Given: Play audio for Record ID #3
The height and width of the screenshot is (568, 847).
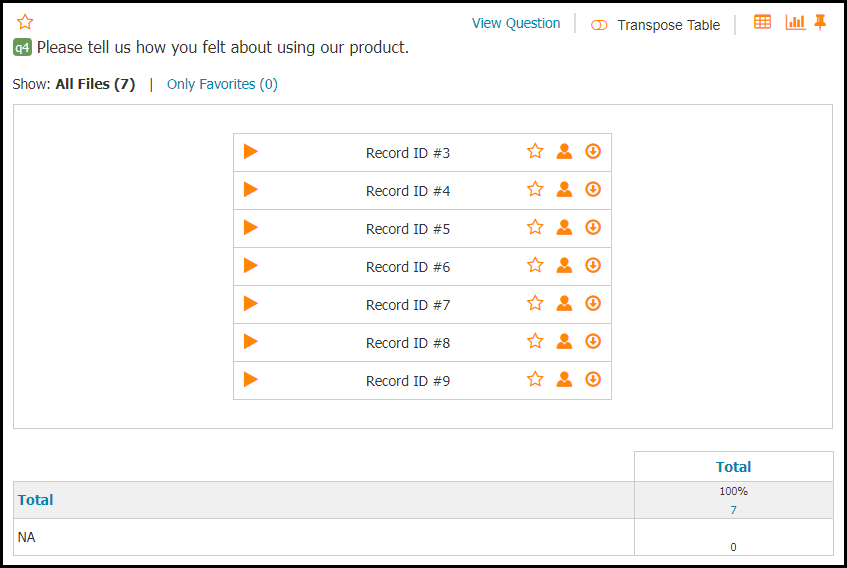Looking at the screenshot, I should point(251,152).
